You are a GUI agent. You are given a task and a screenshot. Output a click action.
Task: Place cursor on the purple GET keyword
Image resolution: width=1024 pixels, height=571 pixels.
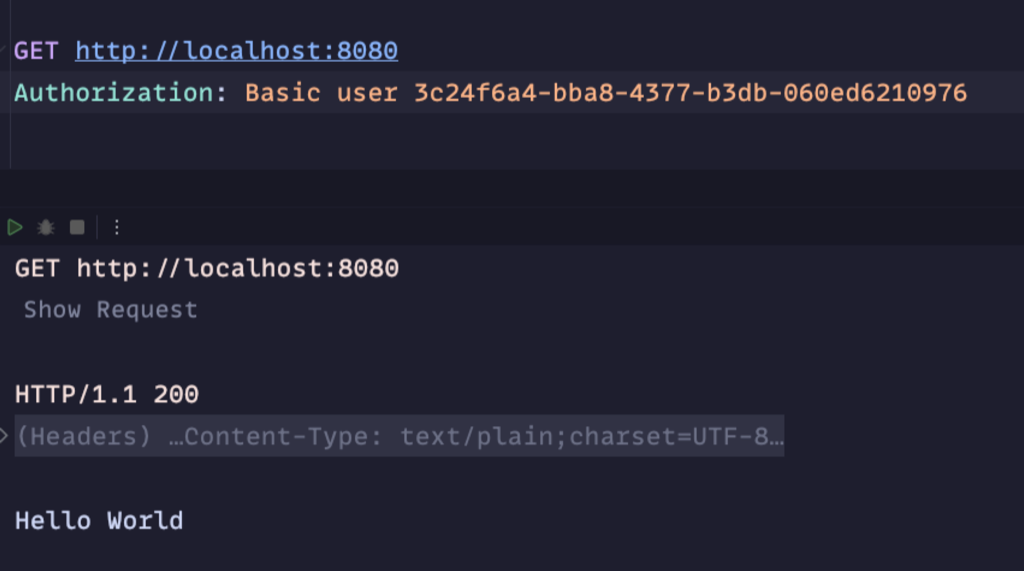pyautogui.click(x=37, y=51)
